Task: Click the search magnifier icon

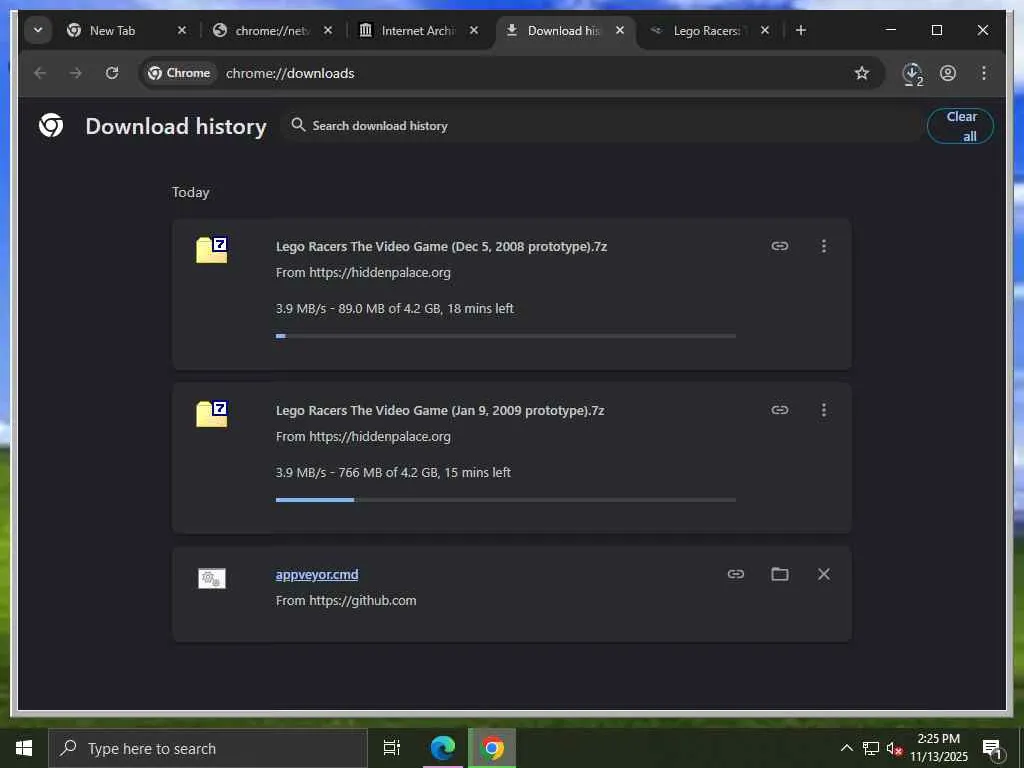Action: tap(298, 125)
